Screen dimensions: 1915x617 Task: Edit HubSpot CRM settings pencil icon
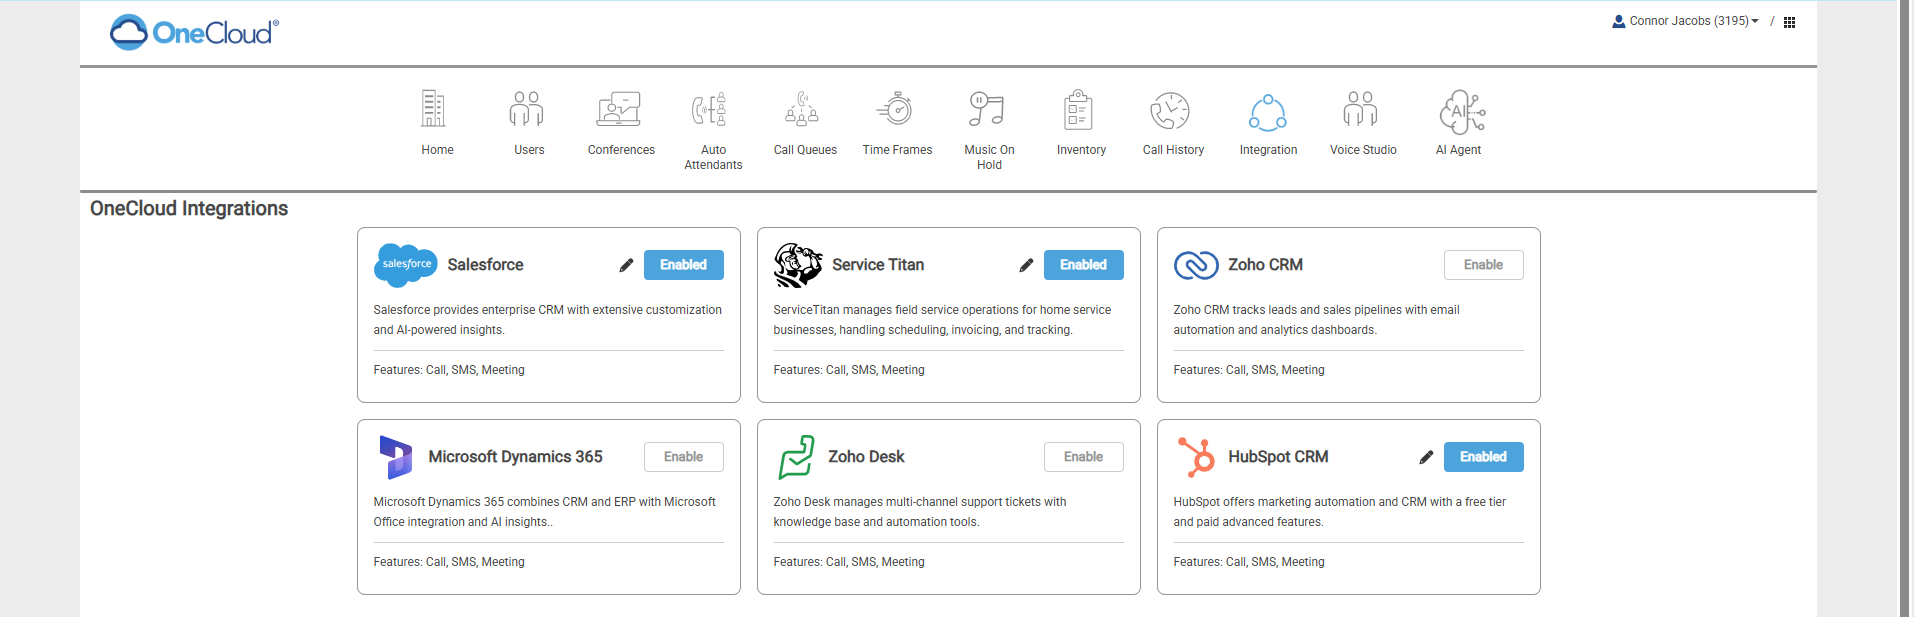click(1426, 457)
